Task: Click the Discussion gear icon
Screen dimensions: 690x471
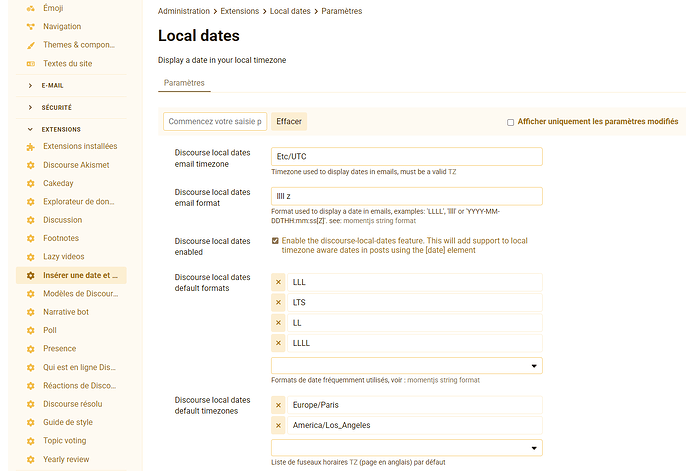Action: click(30, 220)
